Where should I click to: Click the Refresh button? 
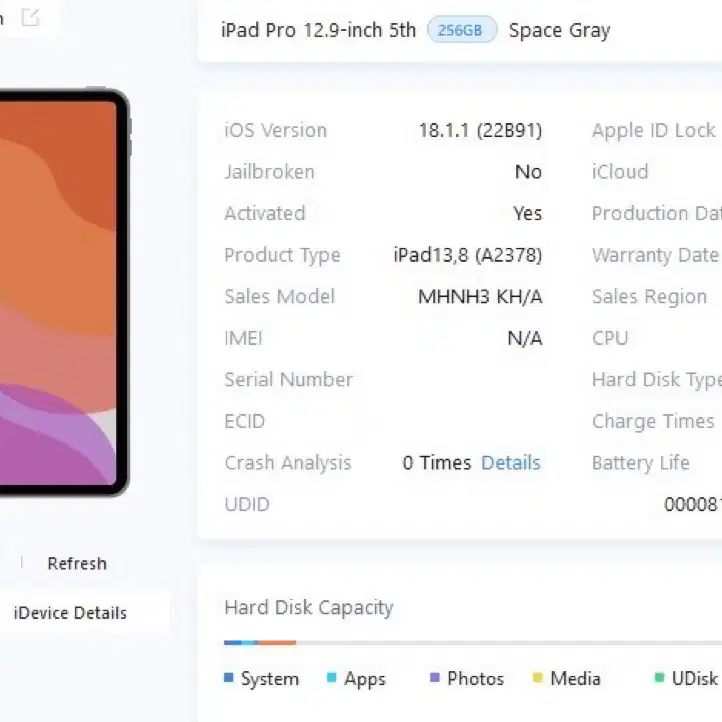[x=77, y=564]
